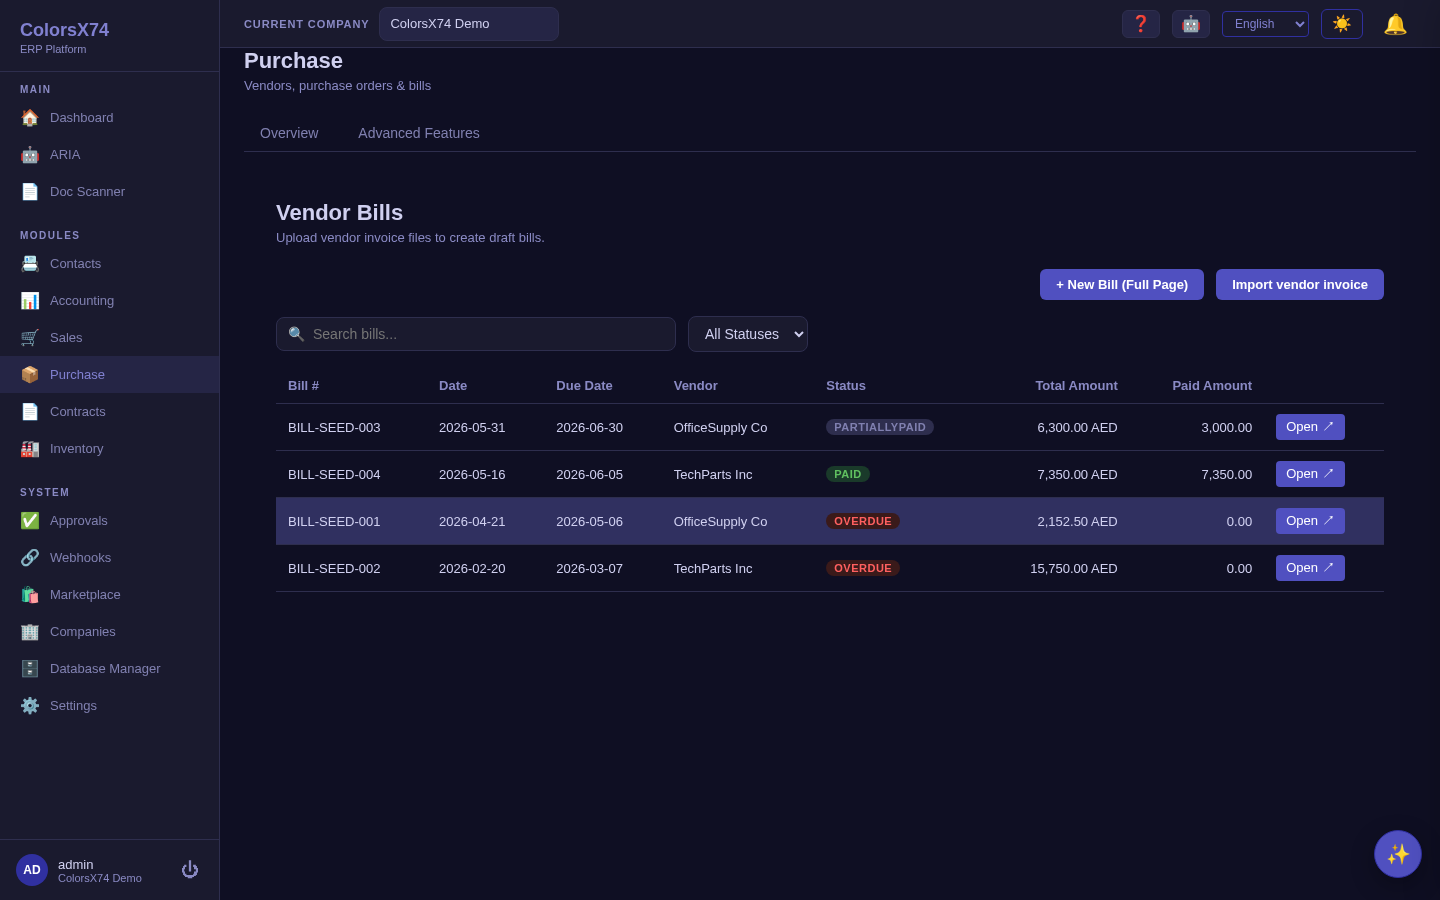Expand the All Statuses filter dropdown

(x=748, y=334)
